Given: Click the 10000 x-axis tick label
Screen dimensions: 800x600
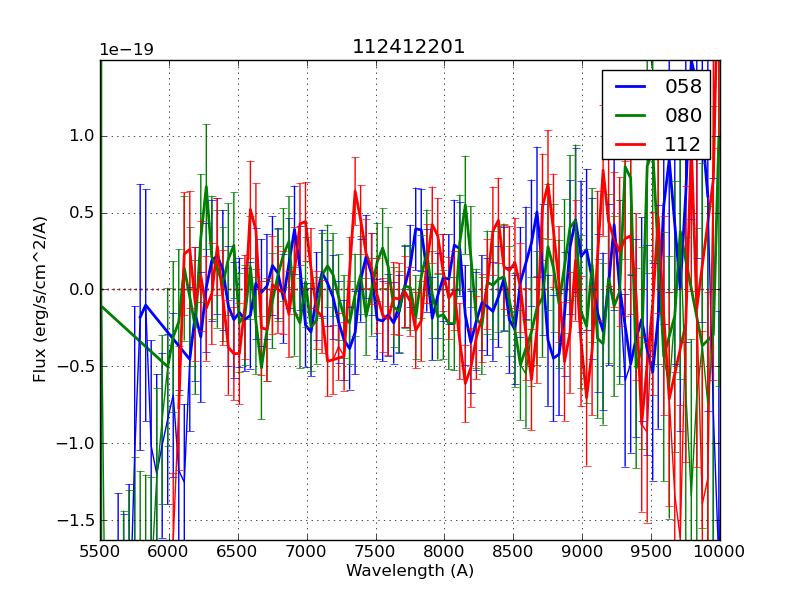Looking at the screenshot, I should 719,551.
